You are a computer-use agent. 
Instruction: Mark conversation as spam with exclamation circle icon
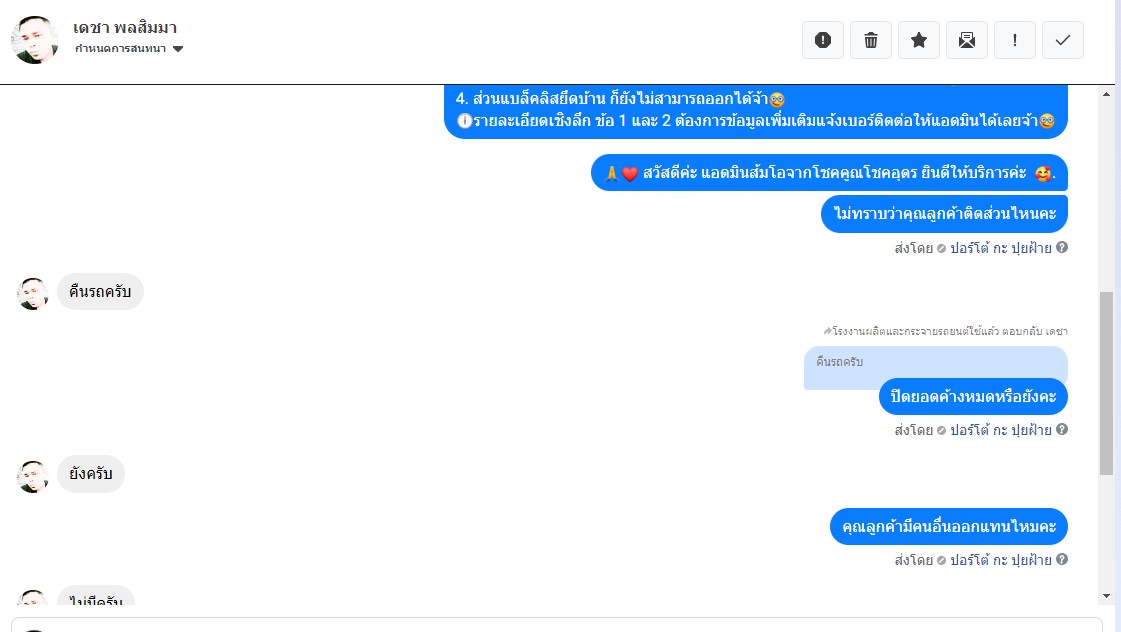click(823, 40)
